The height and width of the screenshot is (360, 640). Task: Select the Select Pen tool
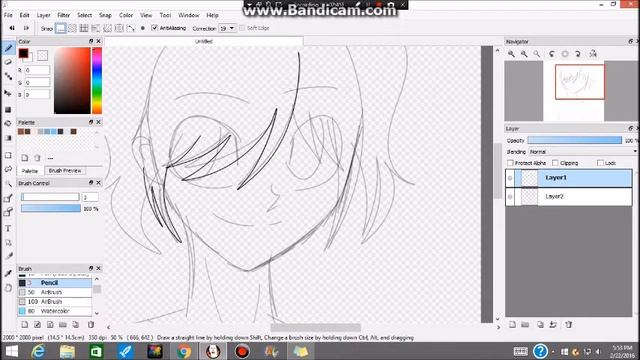8,198
